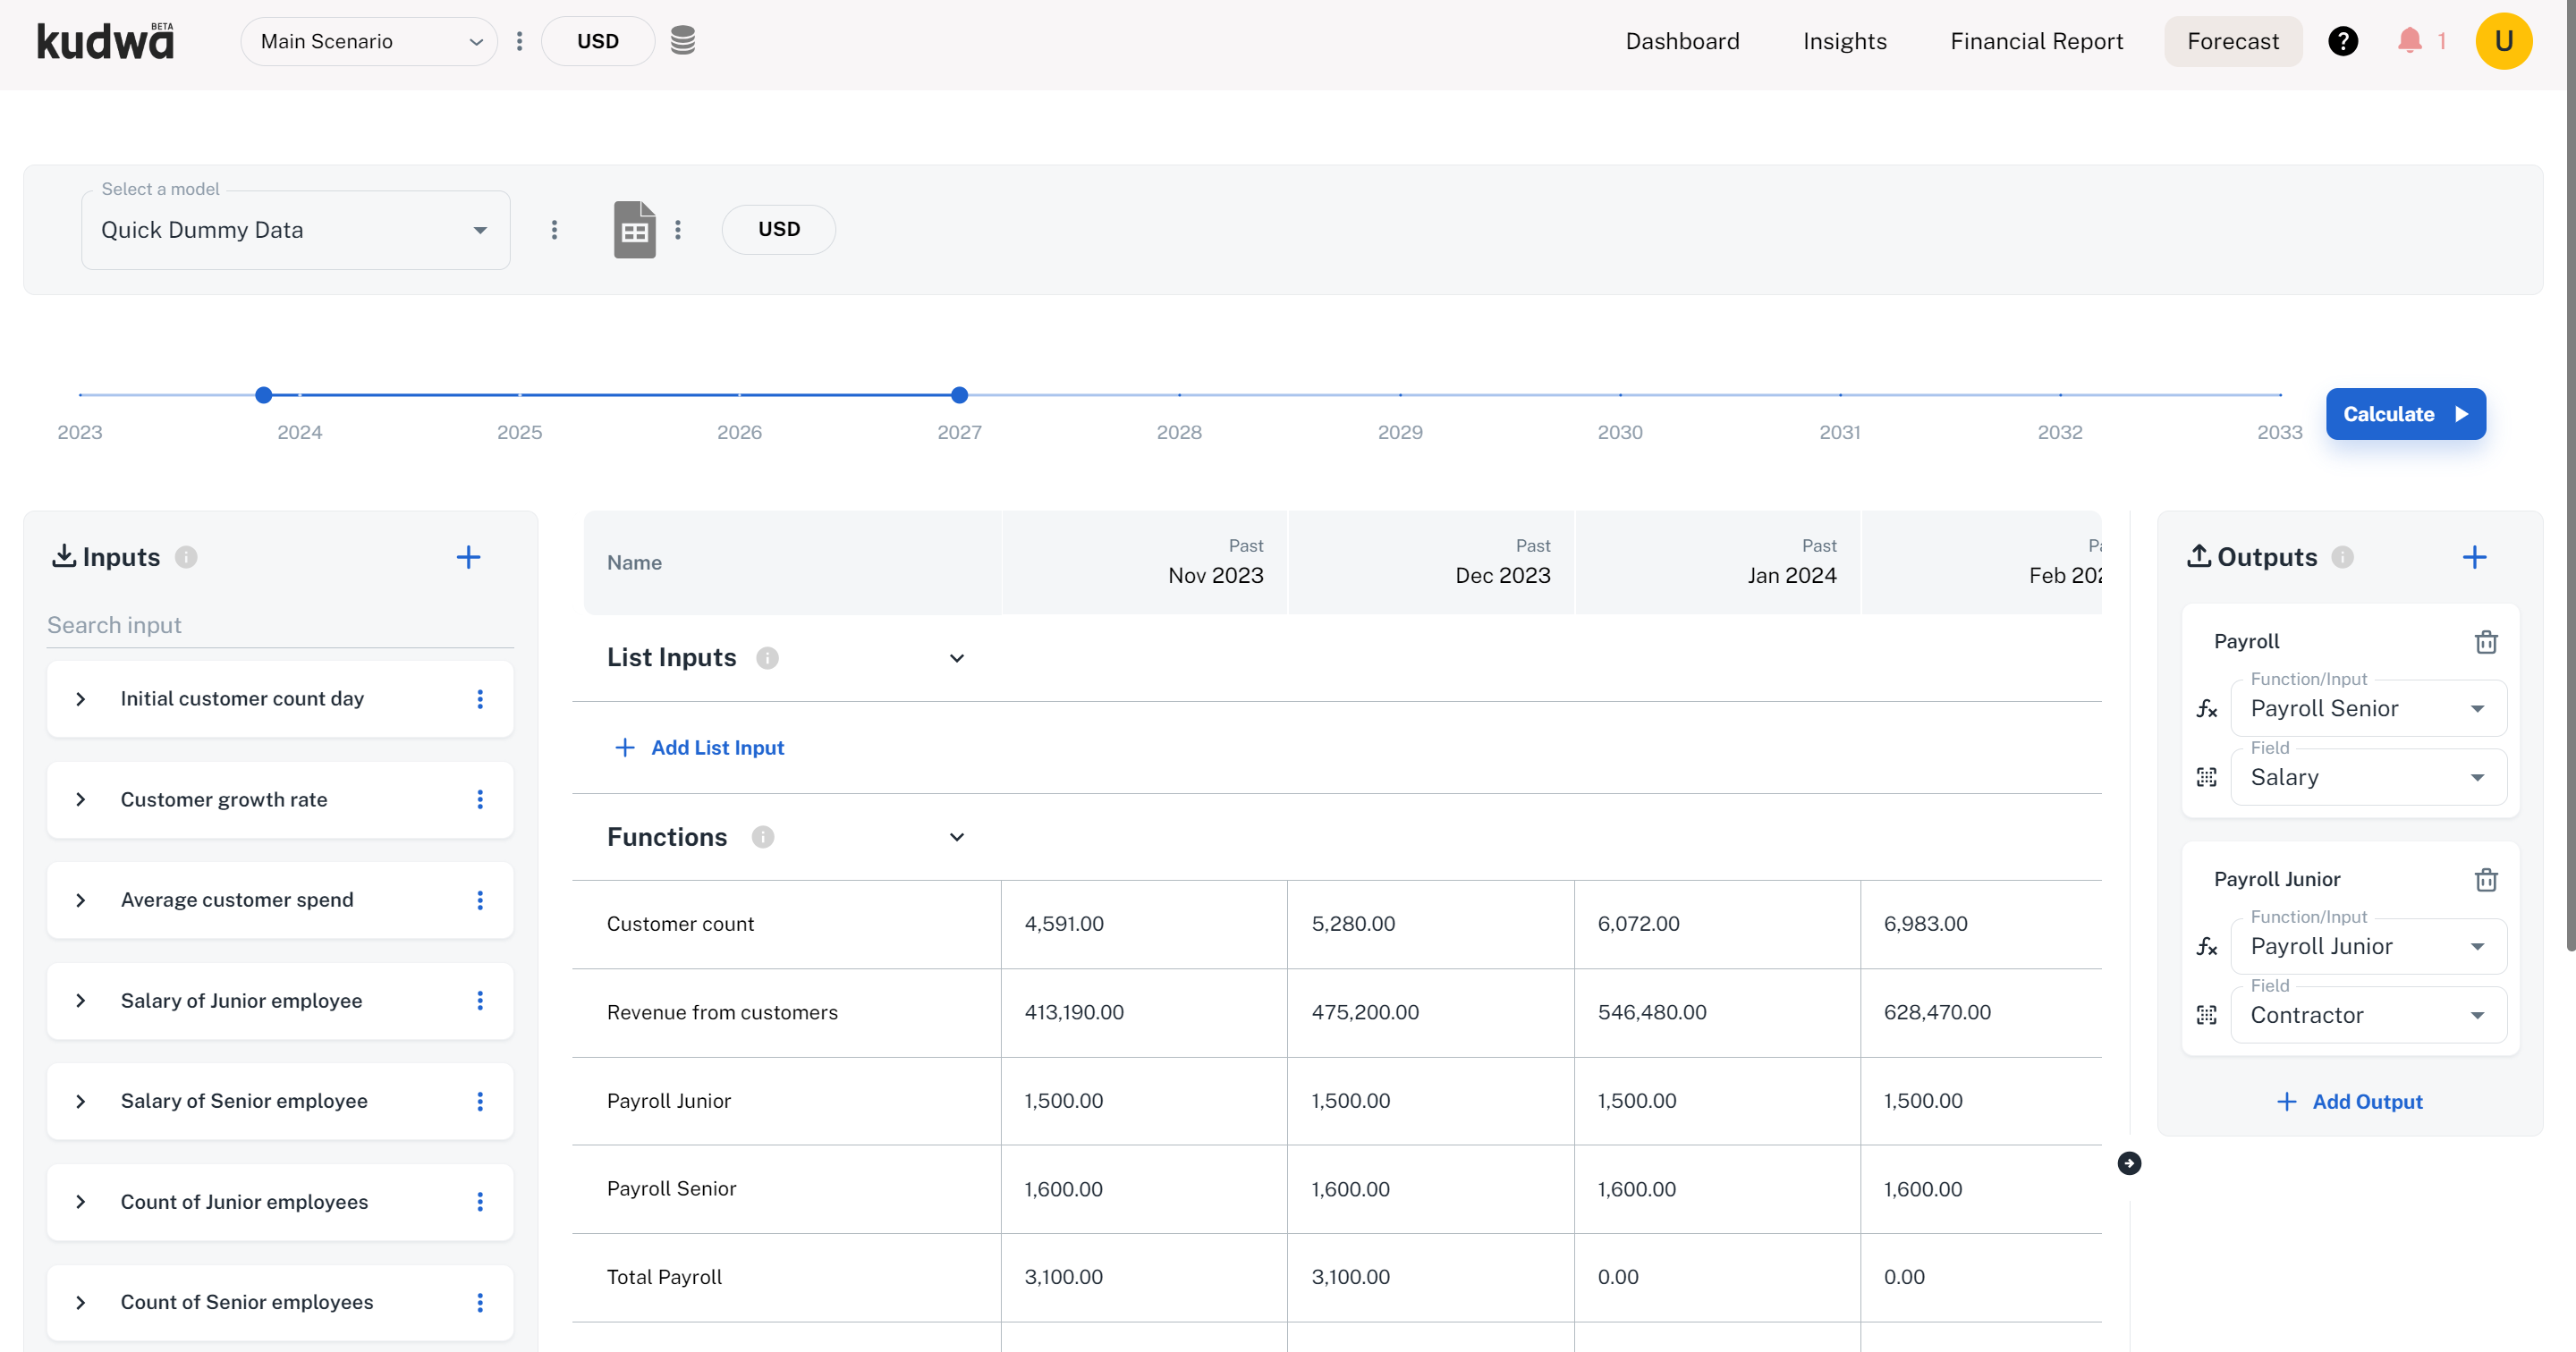Image resolution: width=2576 pixels, height=1352 pixels.
Task: Go to the Insights tab
Action: click(1844, 41)
